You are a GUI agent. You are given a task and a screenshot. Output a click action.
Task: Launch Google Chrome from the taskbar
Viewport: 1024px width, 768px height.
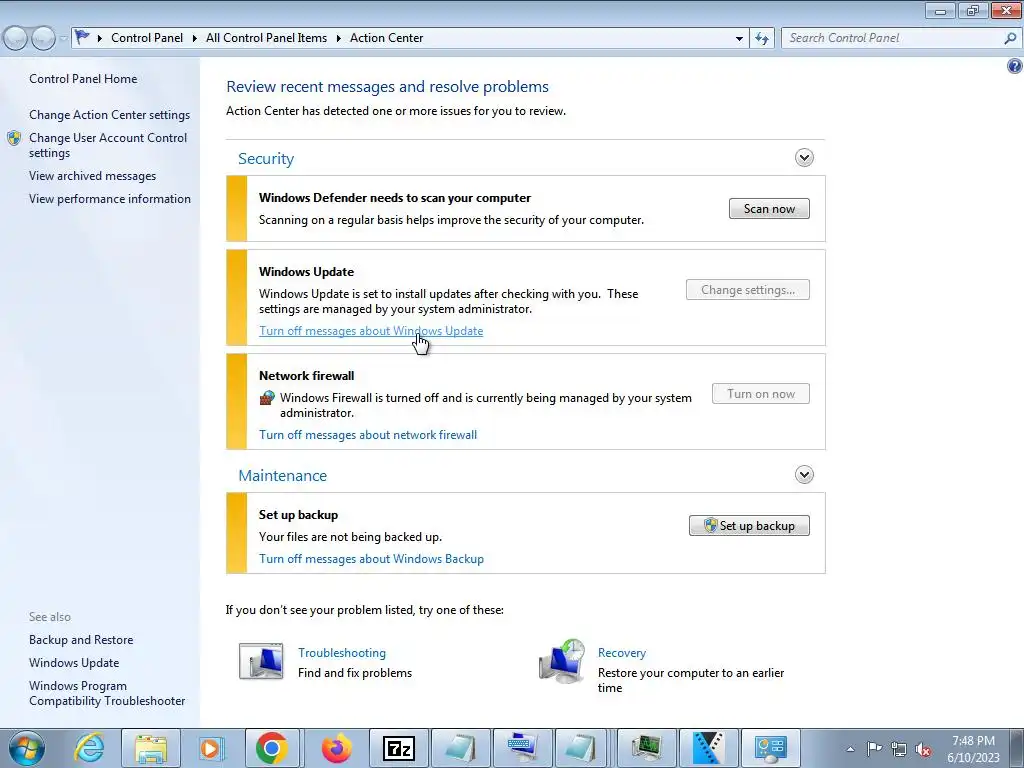pyautogui.click(x=272, y=748)
